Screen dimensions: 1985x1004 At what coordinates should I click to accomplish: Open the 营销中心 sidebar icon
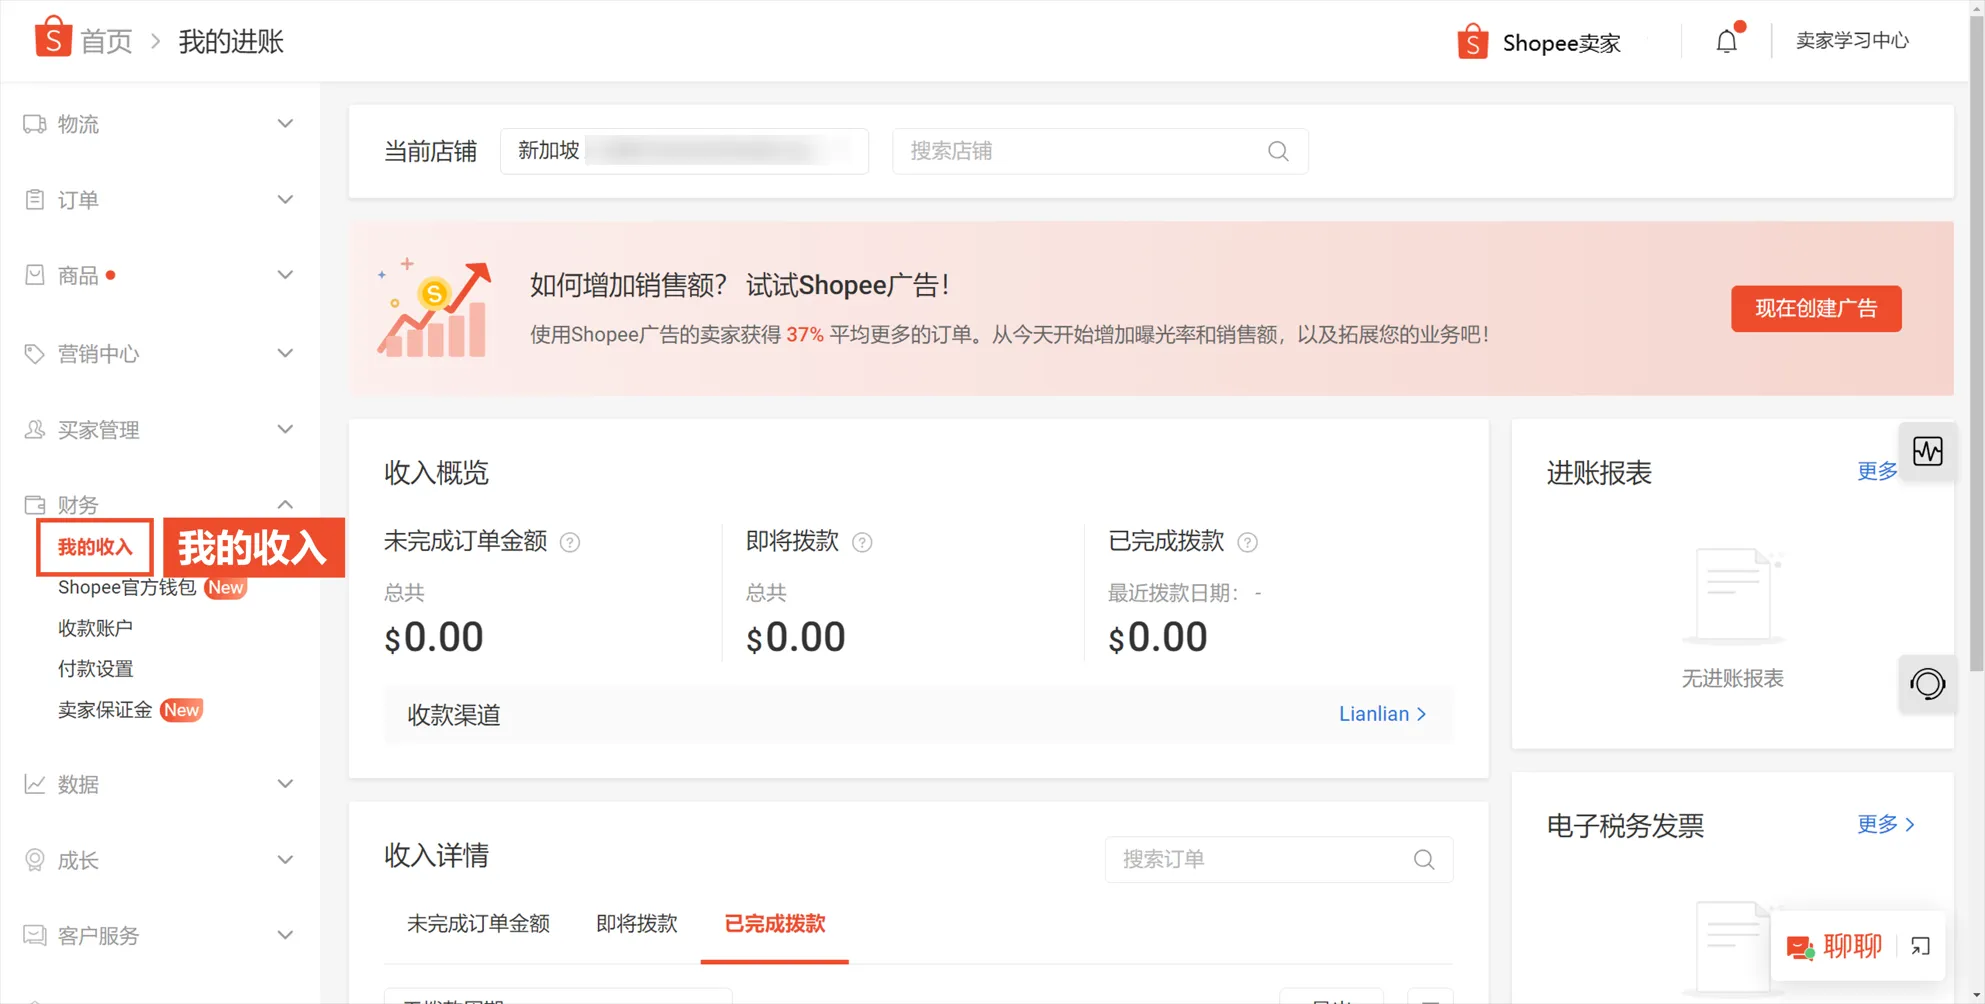point(33,353)
